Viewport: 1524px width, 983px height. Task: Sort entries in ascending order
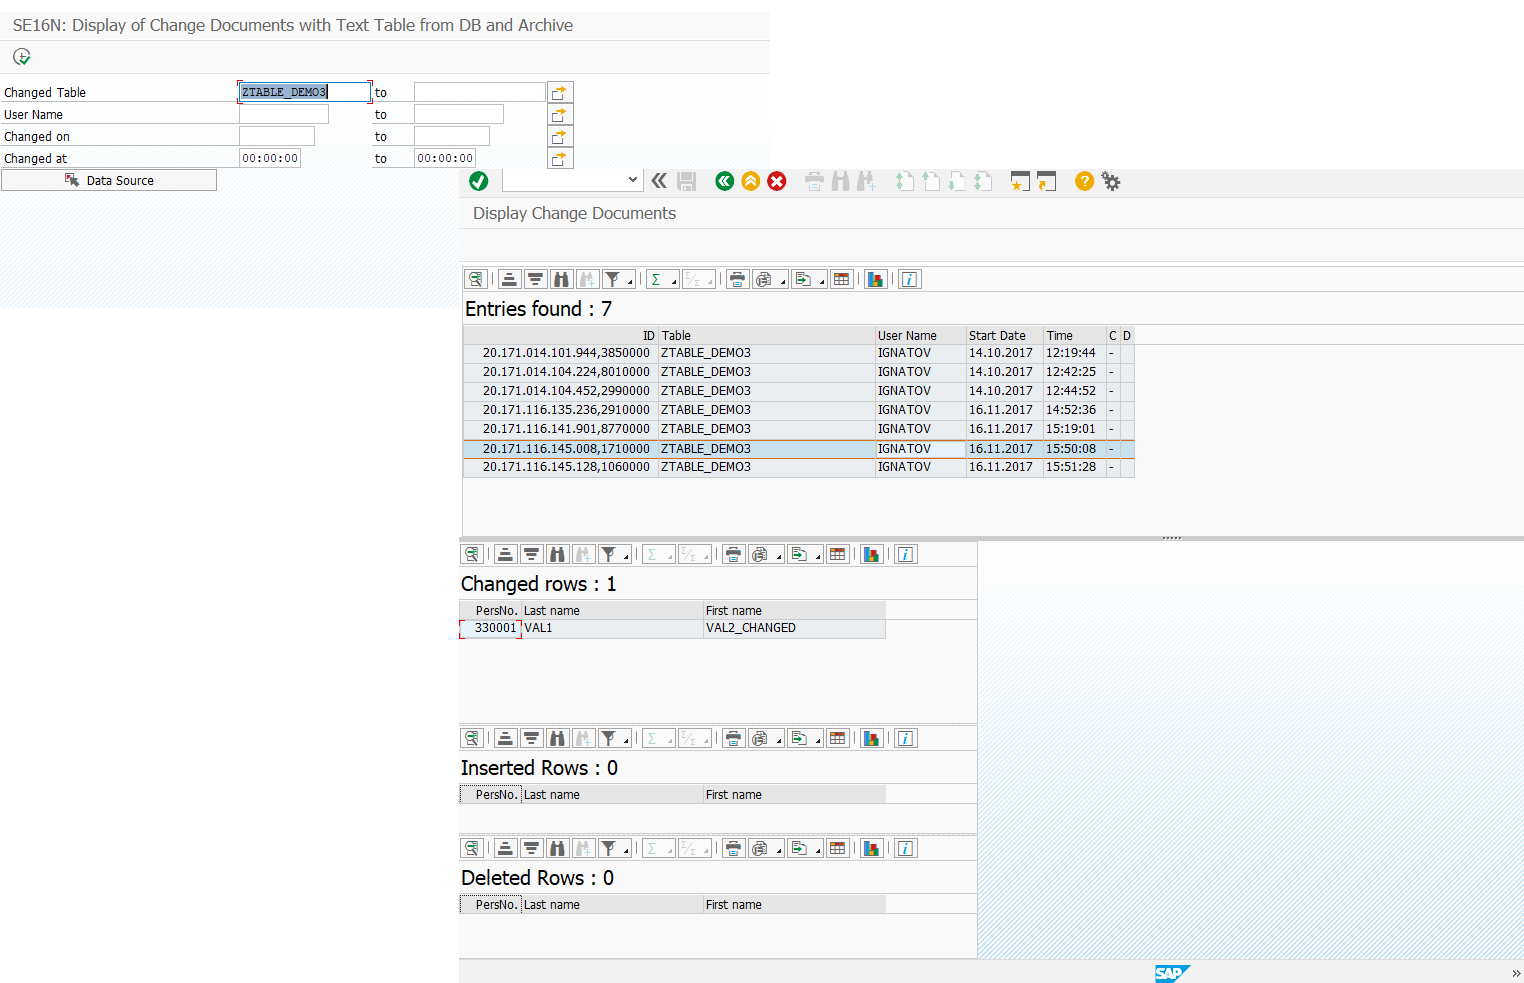[x=509, y=279]
